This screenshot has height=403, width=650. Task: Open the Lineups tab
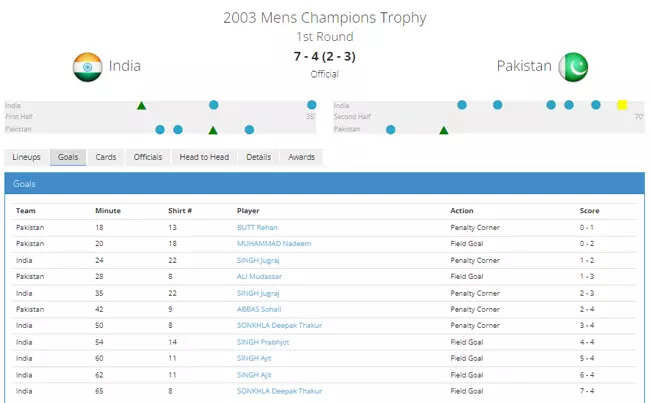tap(26, 157)
